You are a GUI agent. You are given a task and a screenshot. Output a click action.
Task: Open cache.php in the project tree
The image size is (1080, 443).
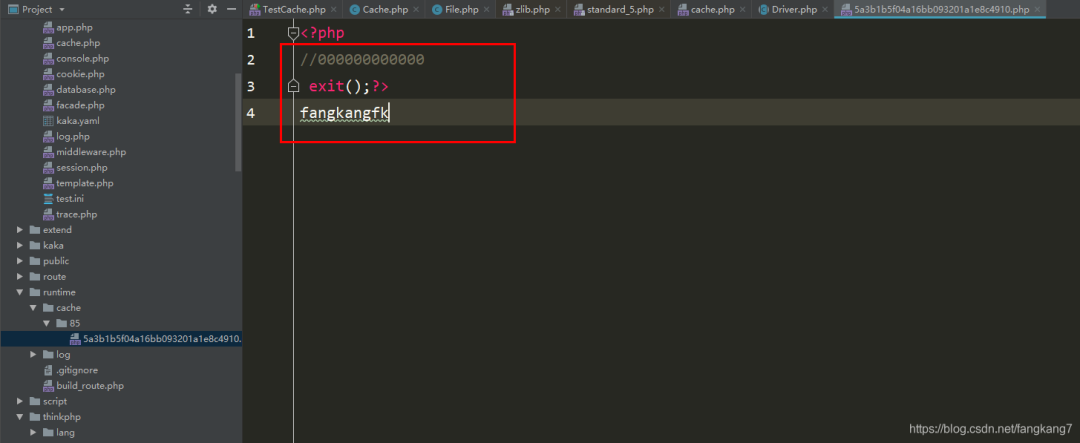78,43
